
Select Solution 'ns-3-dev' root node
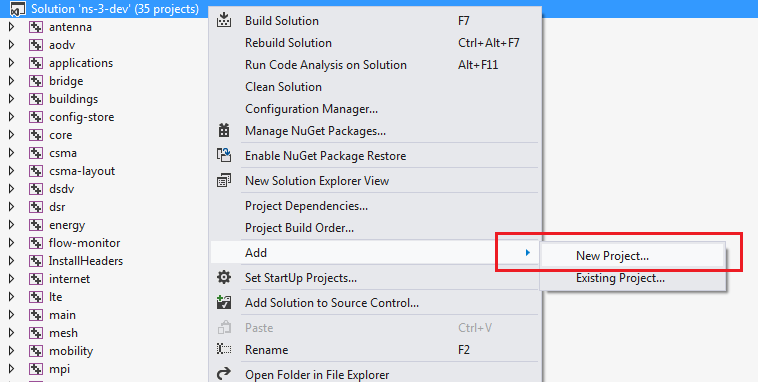point(115,9)
